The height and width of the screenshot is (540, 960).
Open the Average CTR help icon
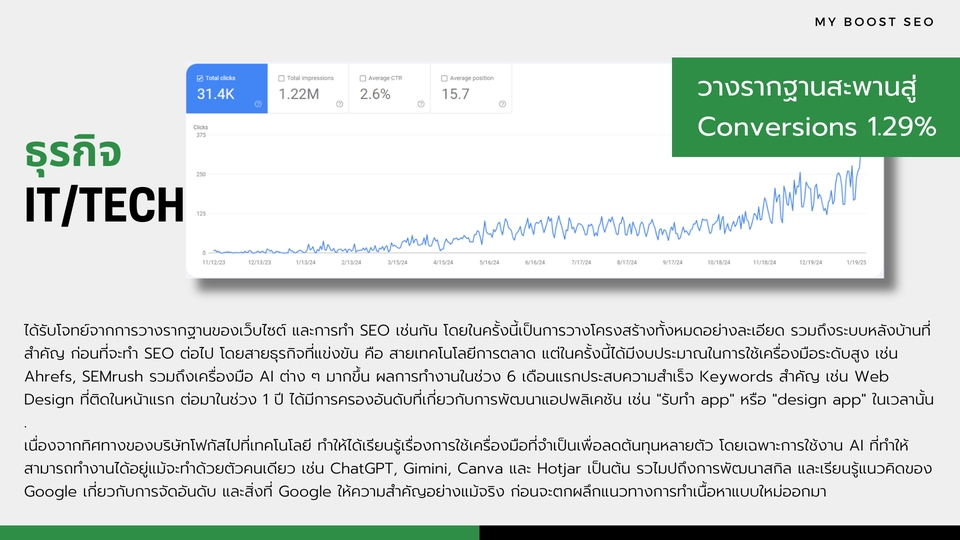pyautogui.click(x=421, y=103)
